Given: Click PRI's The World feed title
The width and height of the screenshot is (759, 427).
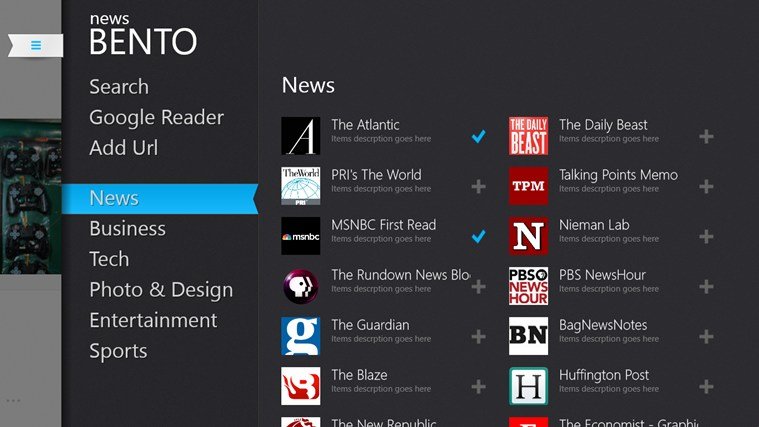Looking at the screenshot, I should (x=376, y=175).
